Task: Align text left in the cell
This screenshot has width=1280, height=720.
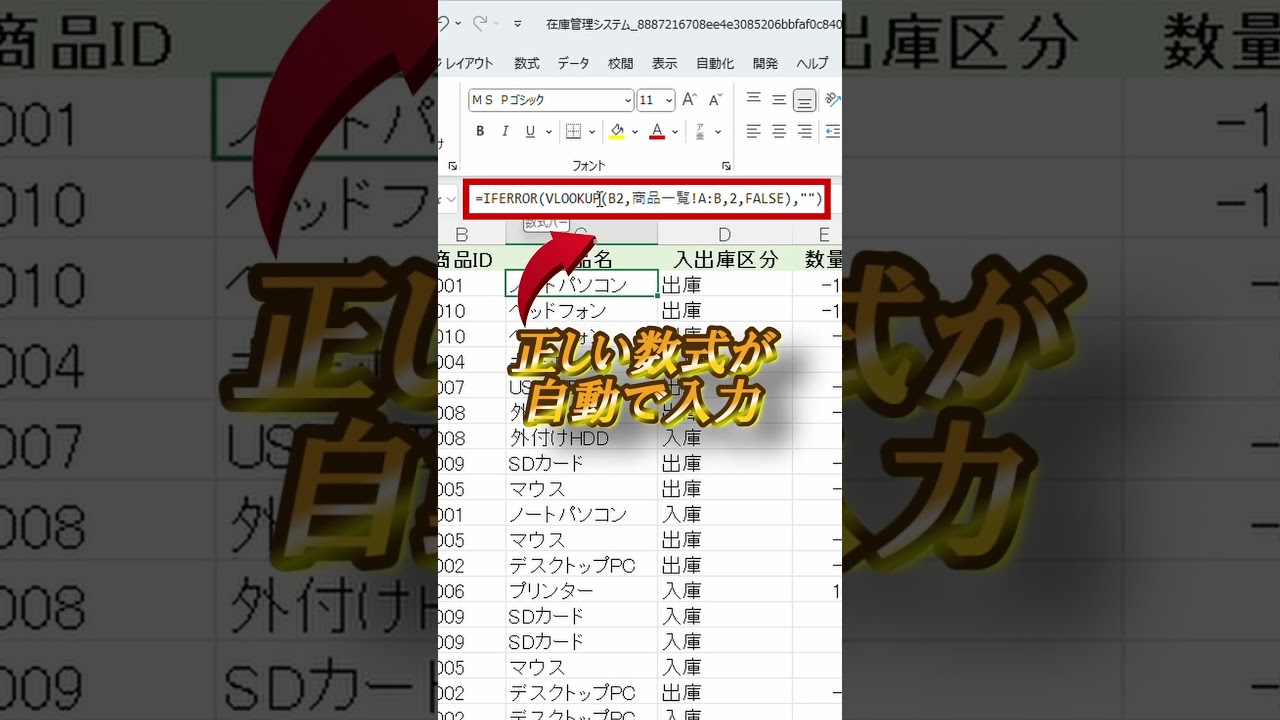Action: click(x=753, y=131)
